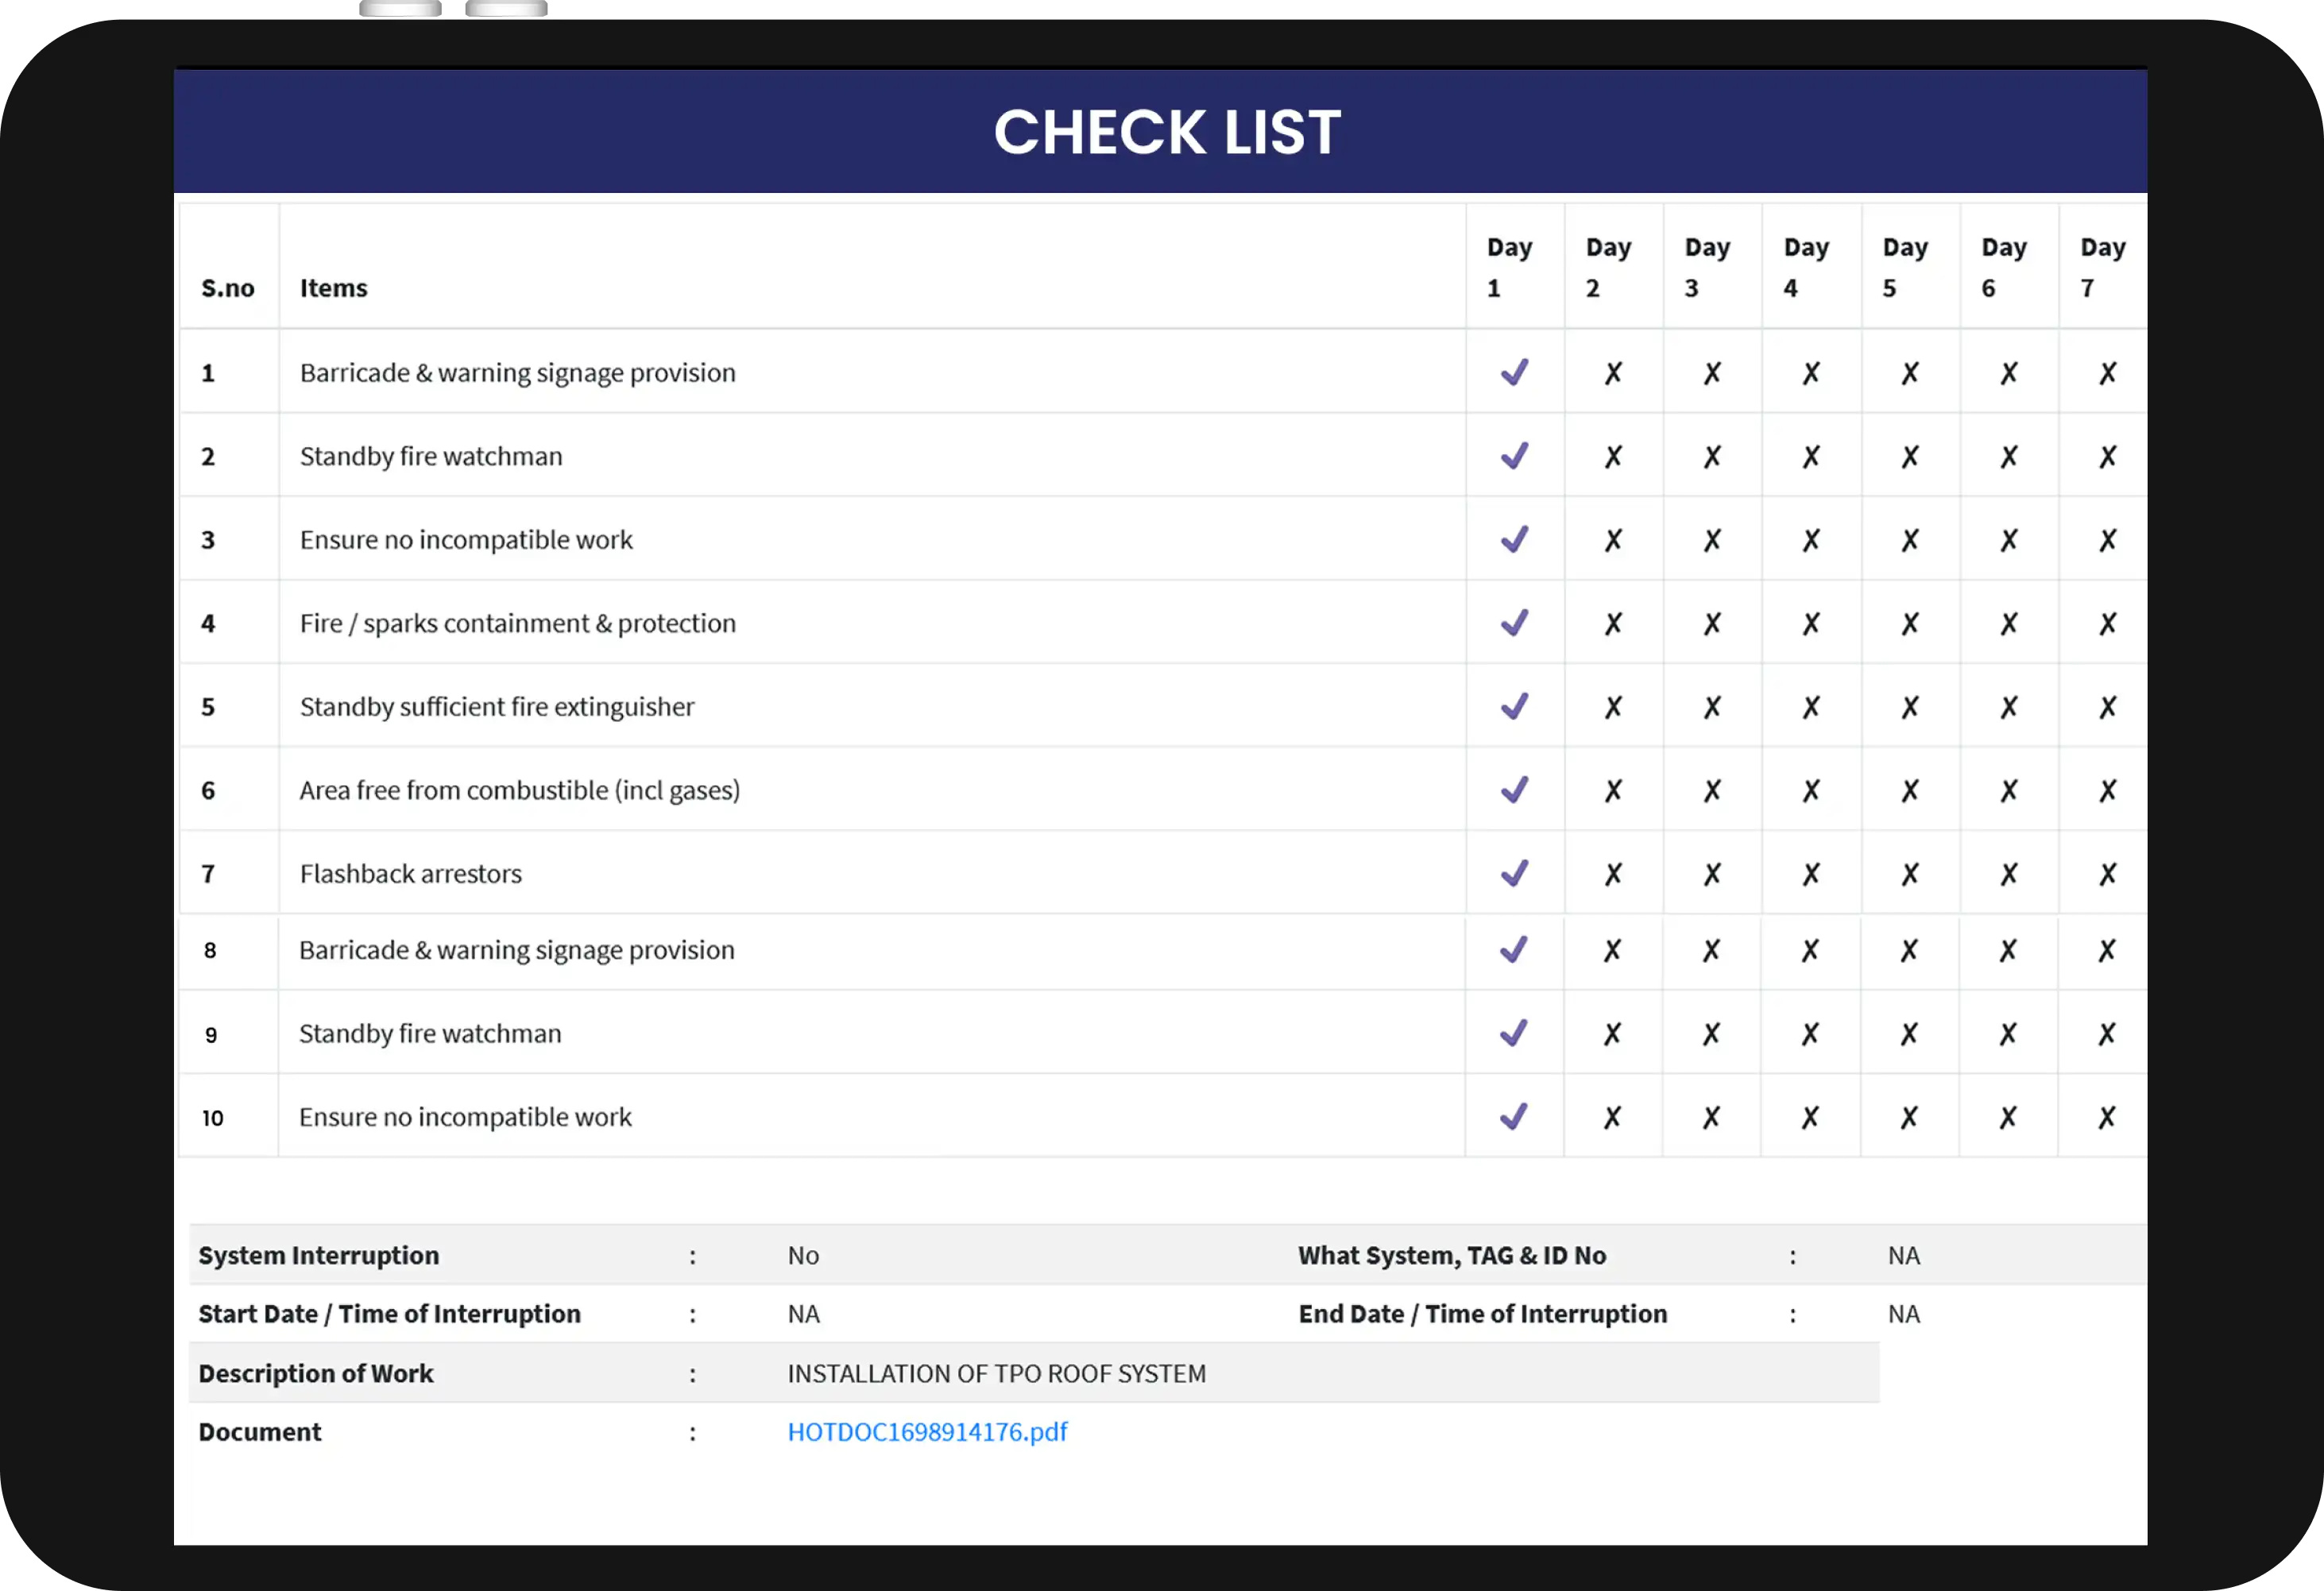Click Day 4 cross in row 3 Ensure no incompatible work
The height and width of the screenshot is (1591, 2324).
(1811, 540)
